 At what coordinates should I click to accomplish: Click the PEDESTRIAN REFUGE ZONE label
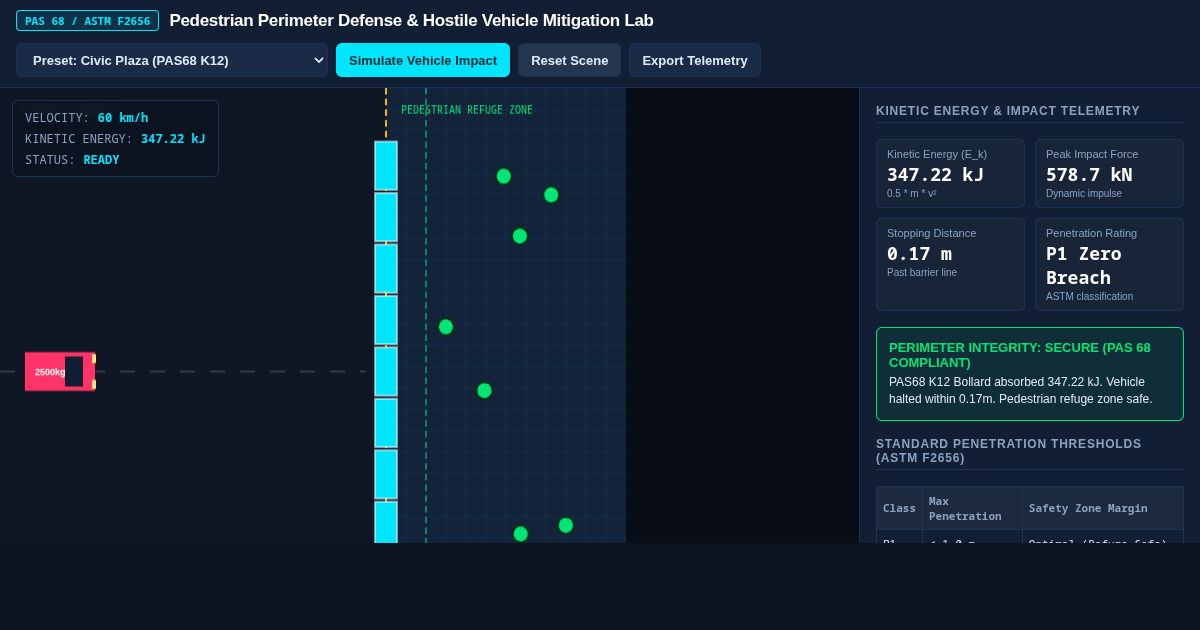click(x=467, y=110)
